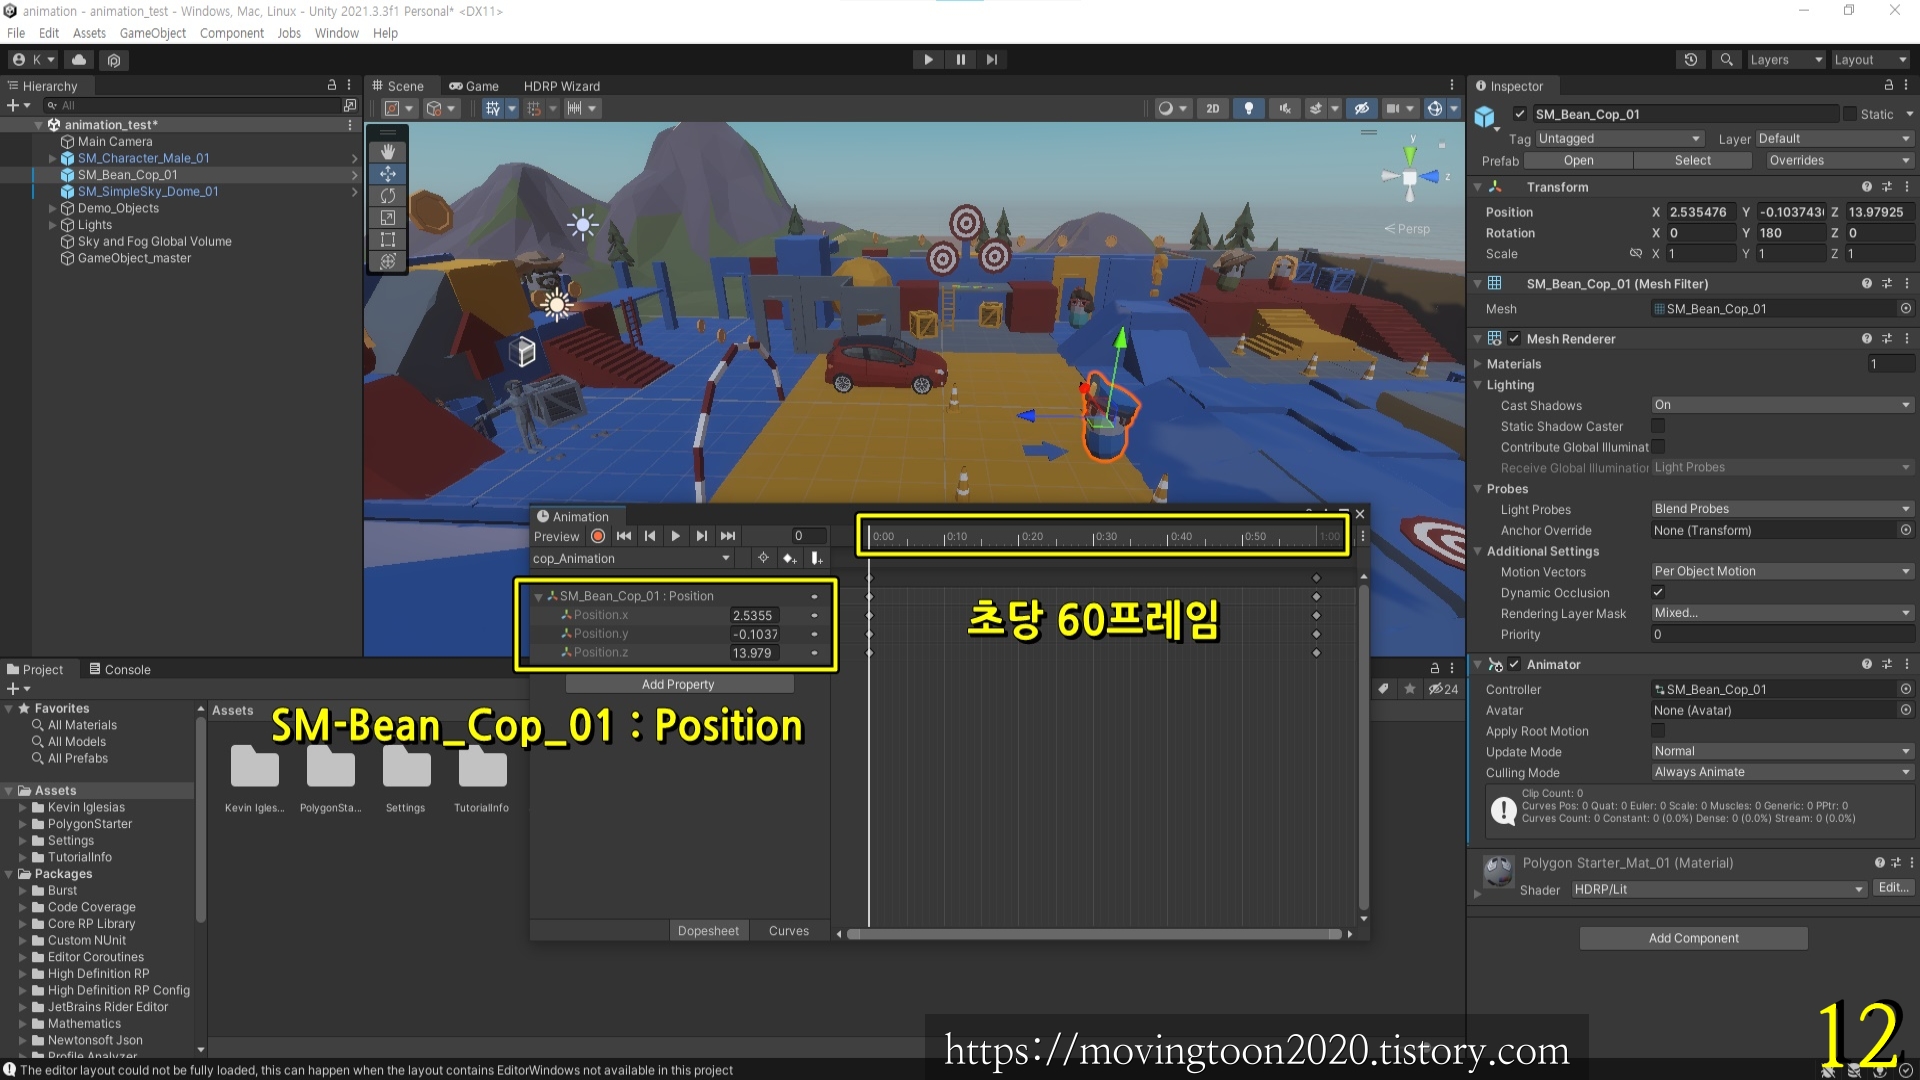This screenshot has width=1920, height=1080.
Task: Open Motion Vectors dropdown
Action: [x=1782, y=572]
